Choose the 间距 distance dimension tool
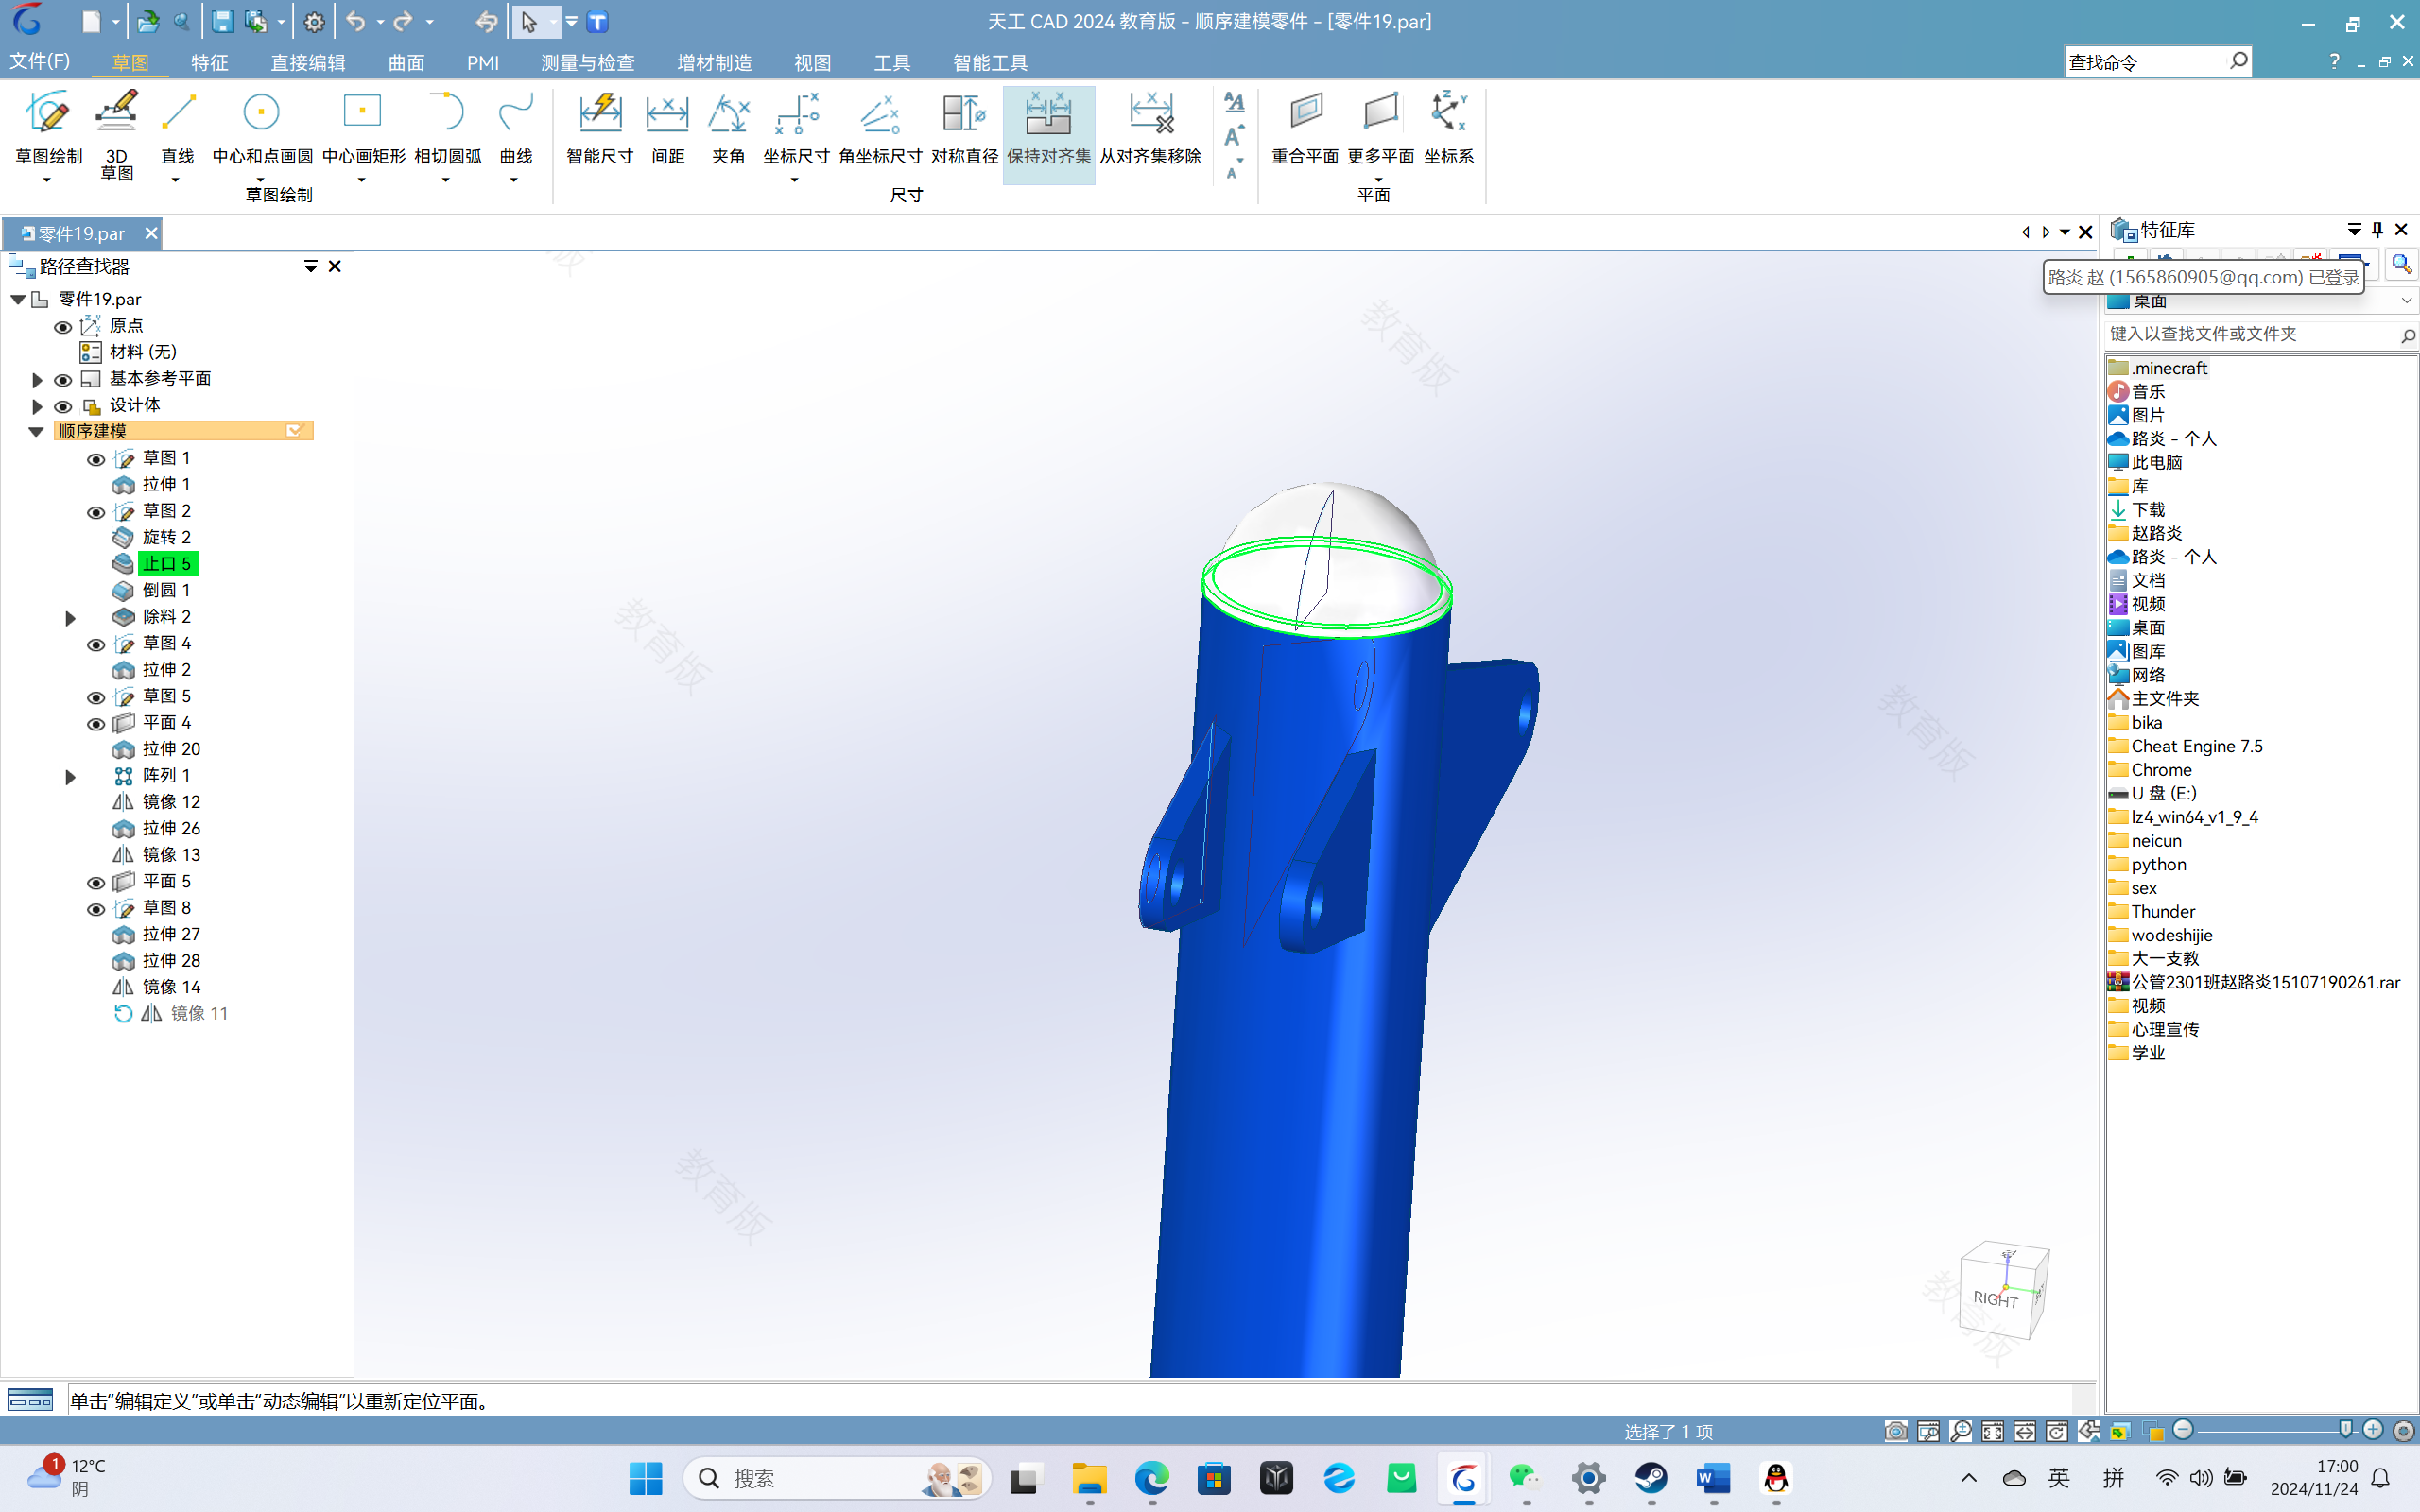The height and width of the screenshot is (1512, 2420). point(667,128)
